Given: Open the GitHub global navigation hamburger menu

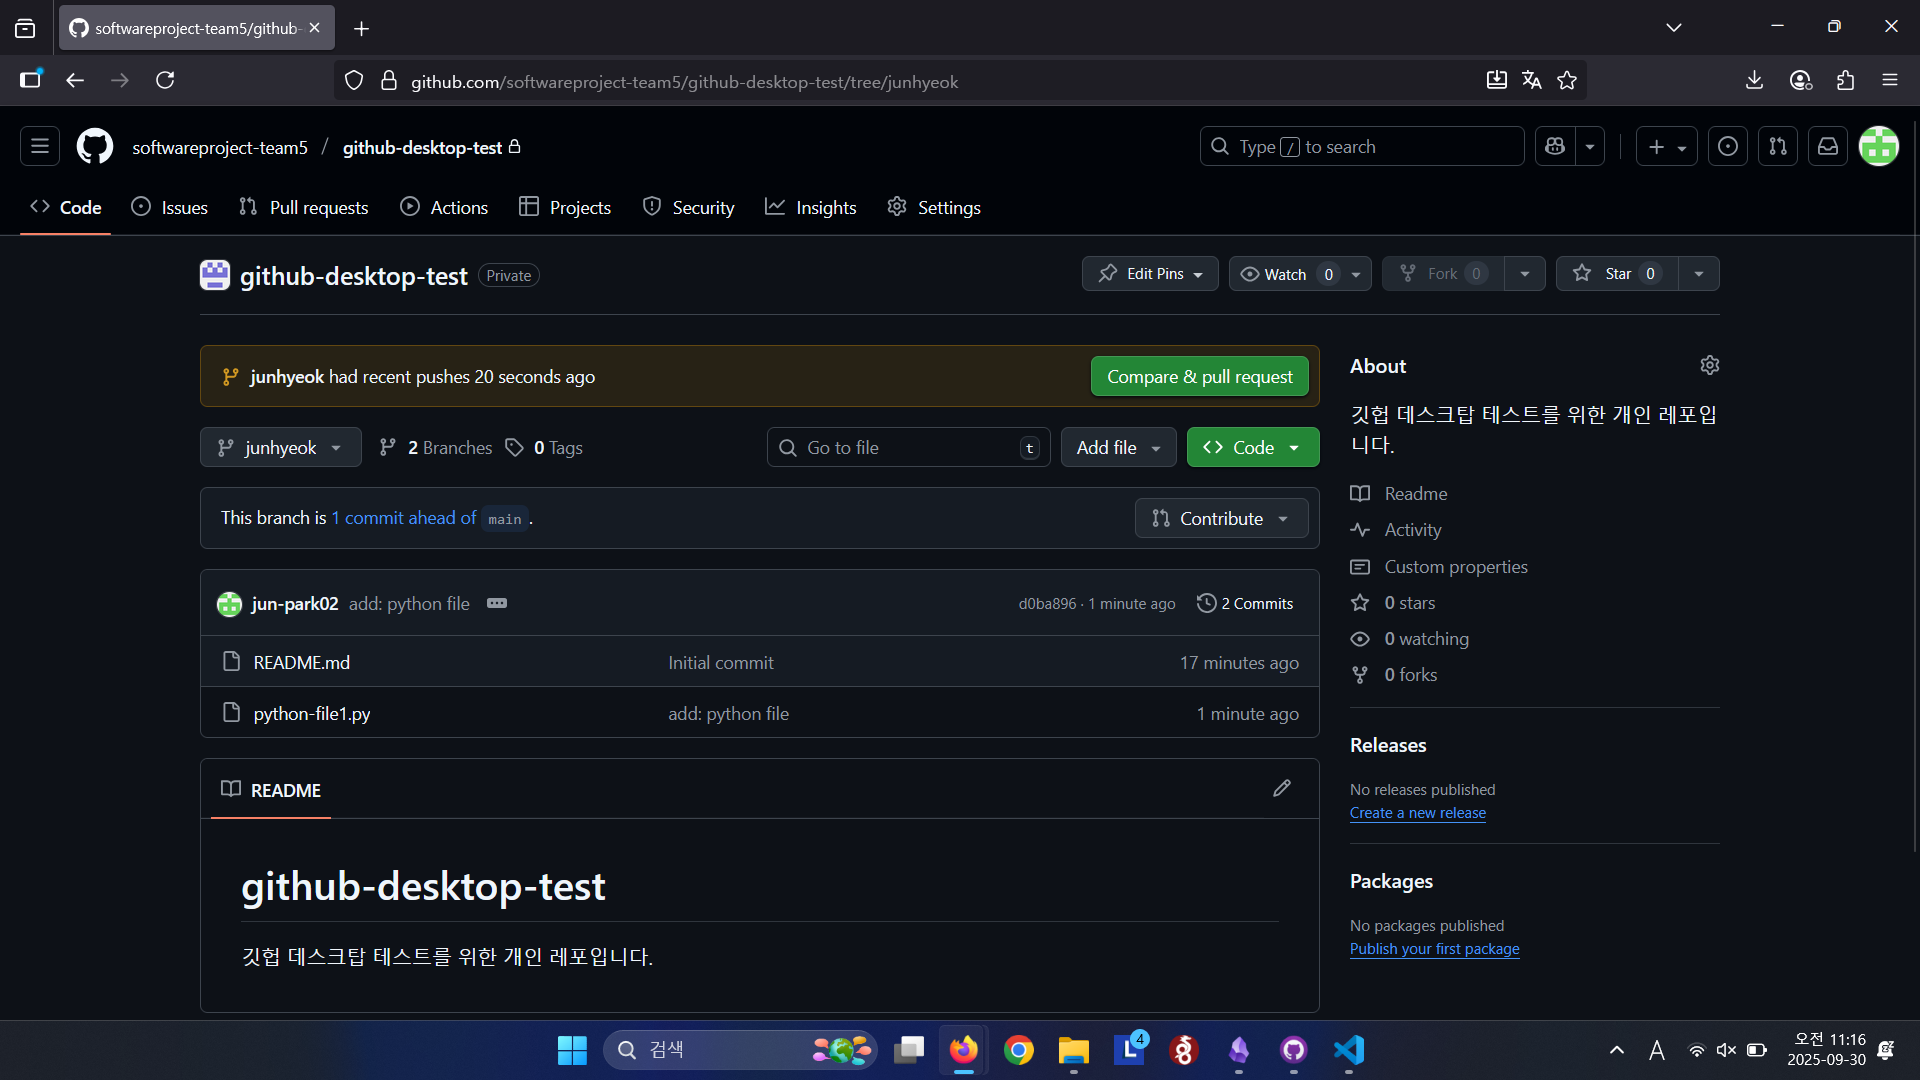Looking at the screenshot, I should pyautogui.click(x=40, y=147).
